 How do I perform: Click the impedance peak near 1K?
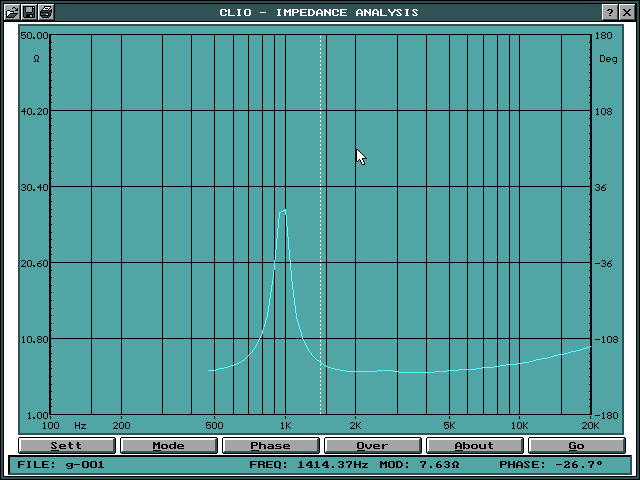(283, 211)
